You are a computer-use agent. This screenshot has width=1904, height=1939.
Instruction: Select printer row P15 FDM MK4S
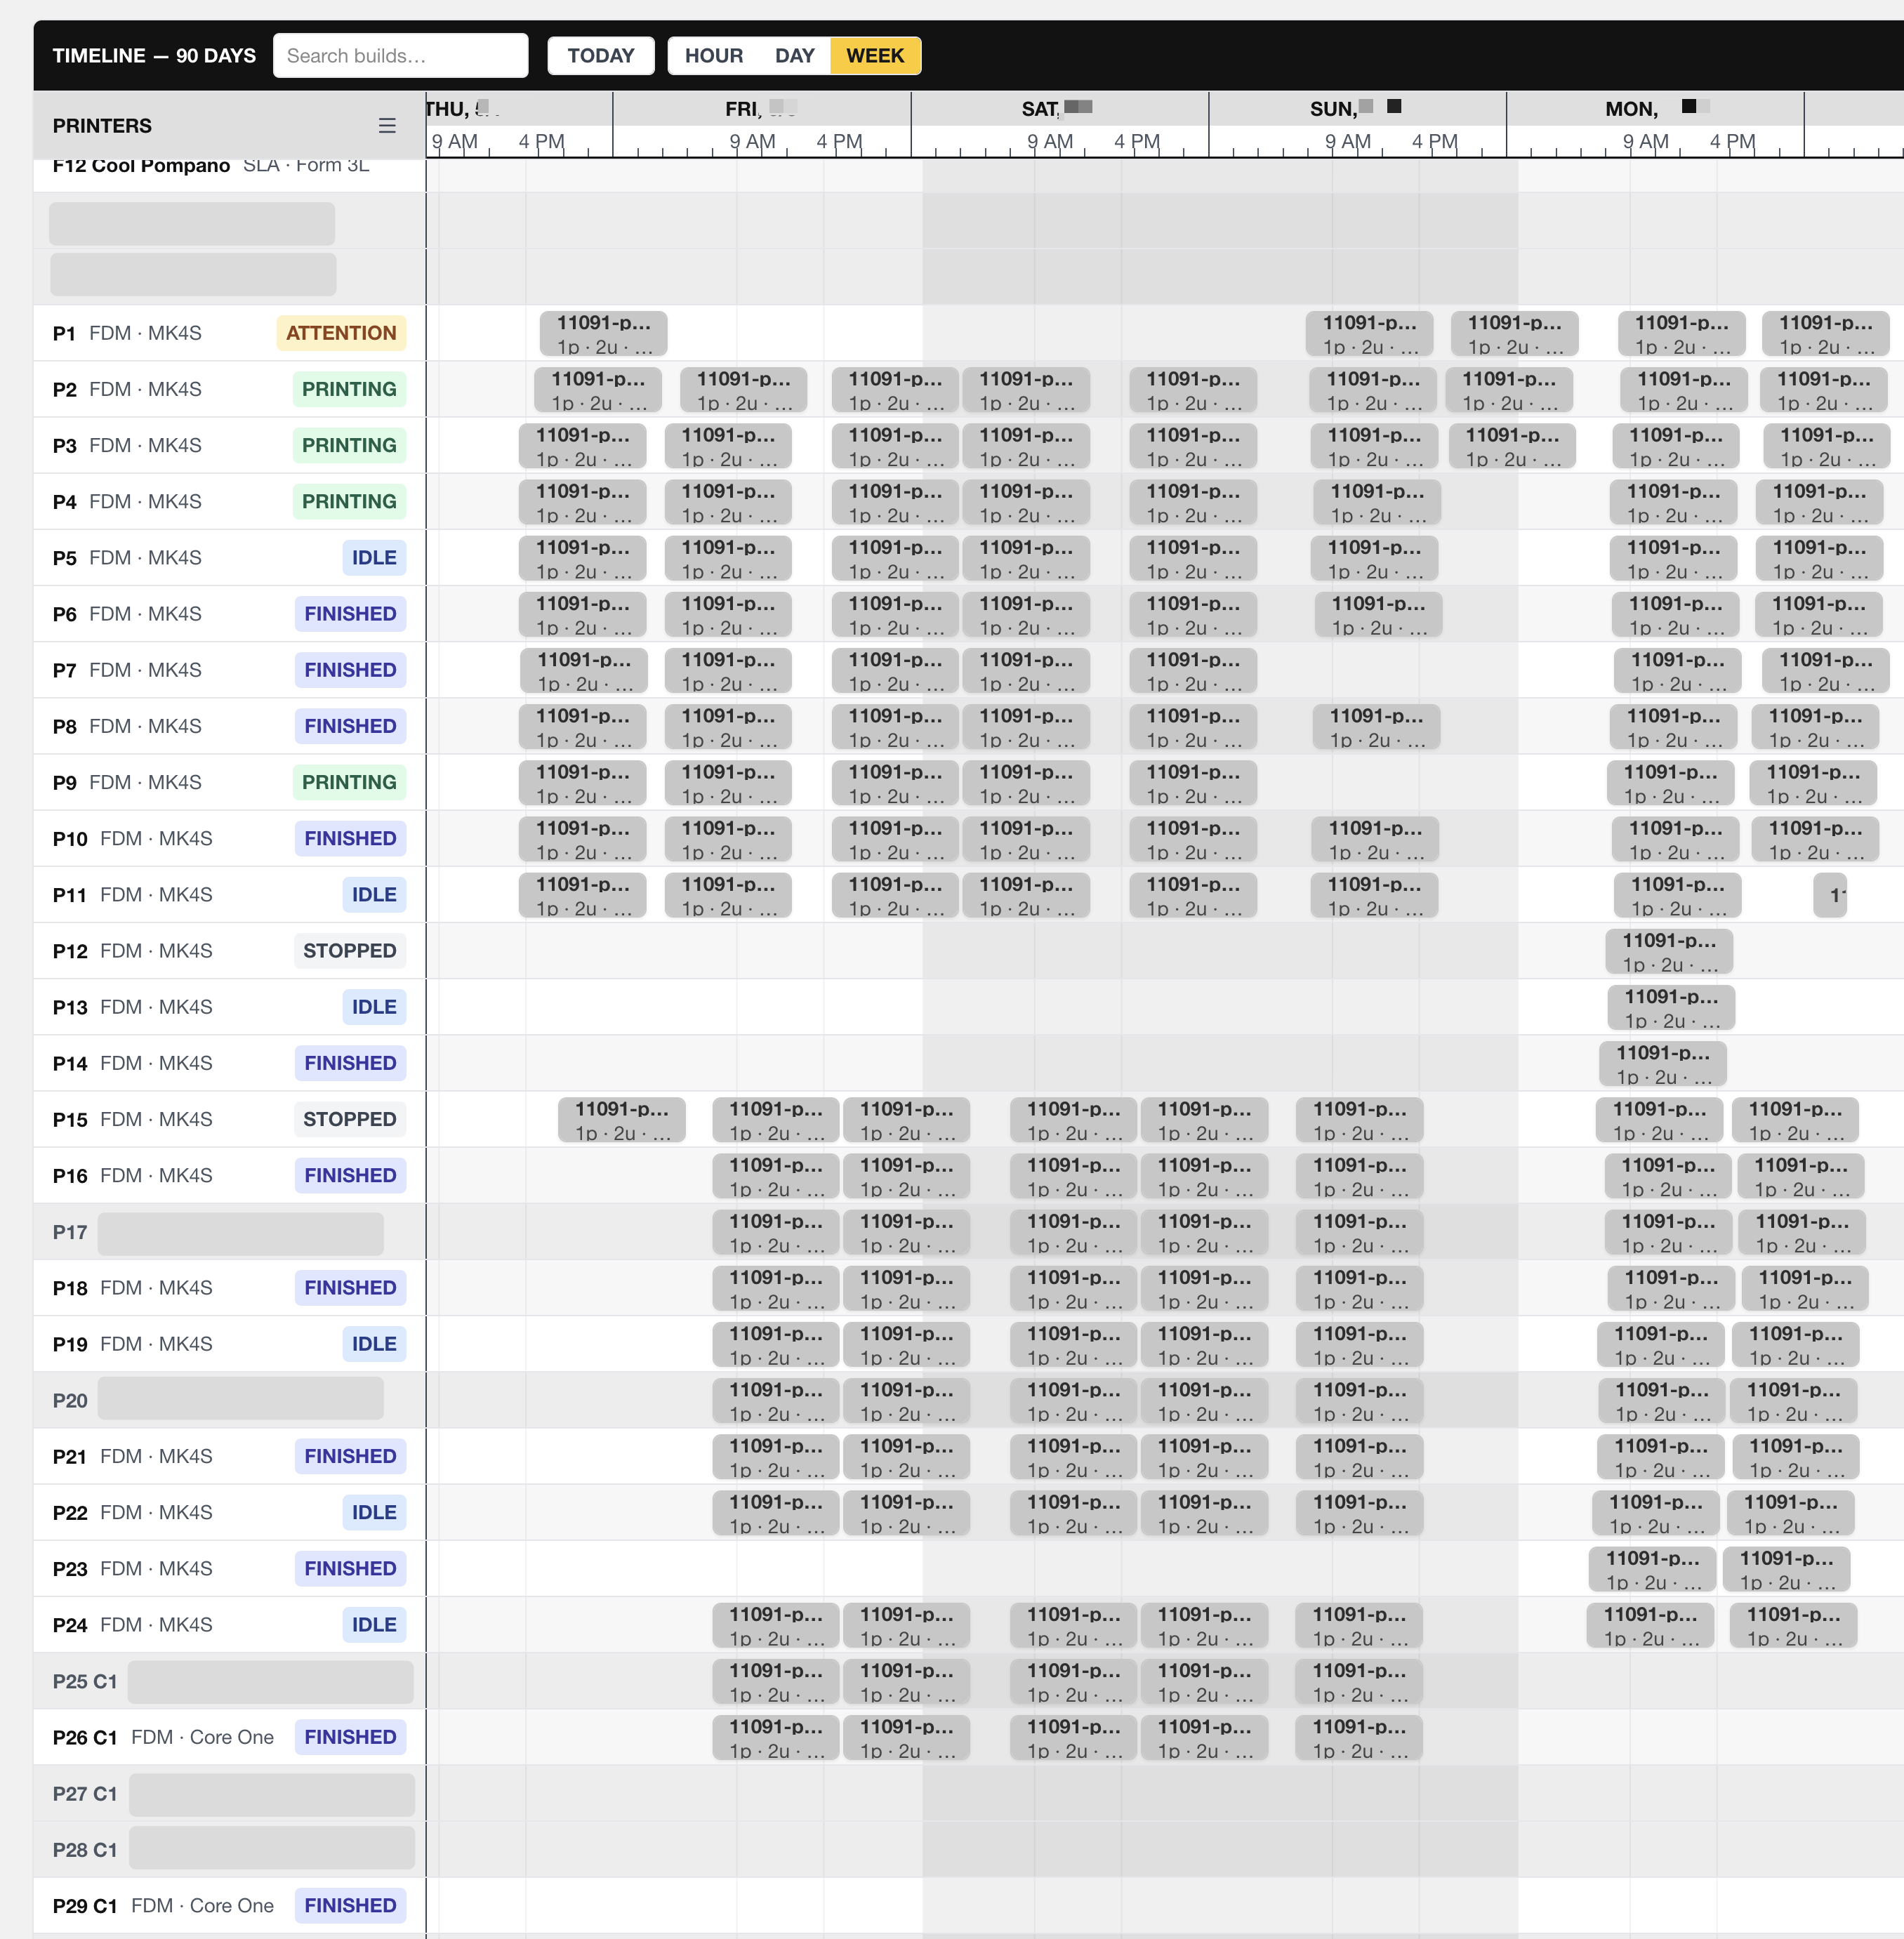pos(229,1119)
